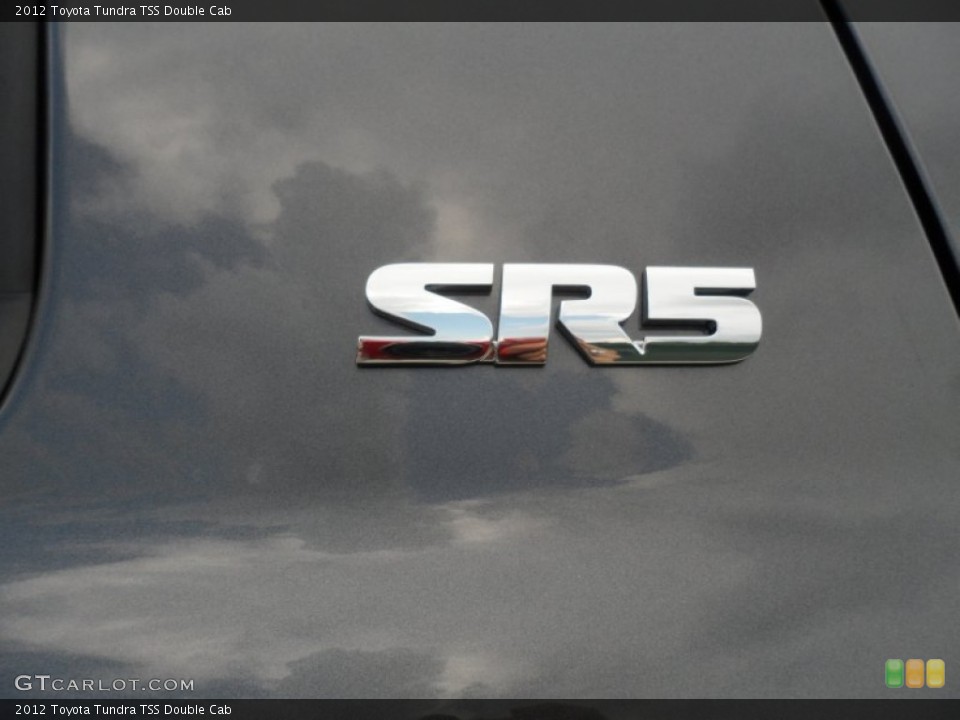This screenshot has height=720, width=960.
Task: Click the bottom caption "2012 Toyota Tundra TSS Double Cab"
Action: tap(123, 710)
